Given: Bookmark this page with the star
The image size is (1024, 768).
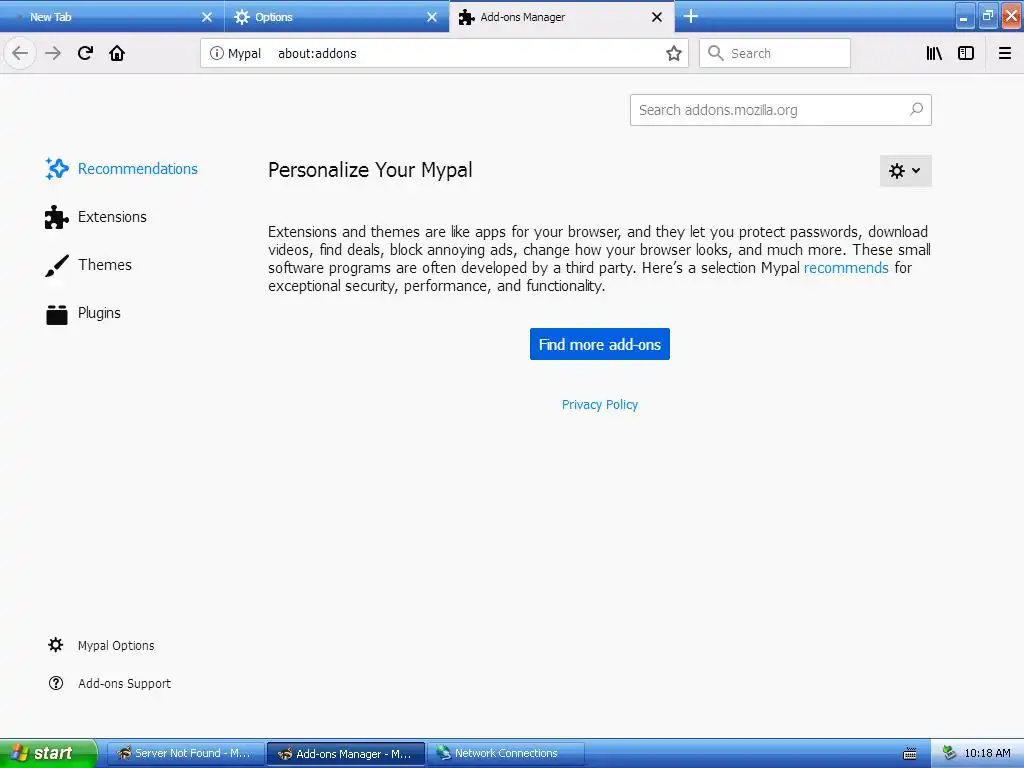Looking at the screenshot, I should (x=673, y=53).
